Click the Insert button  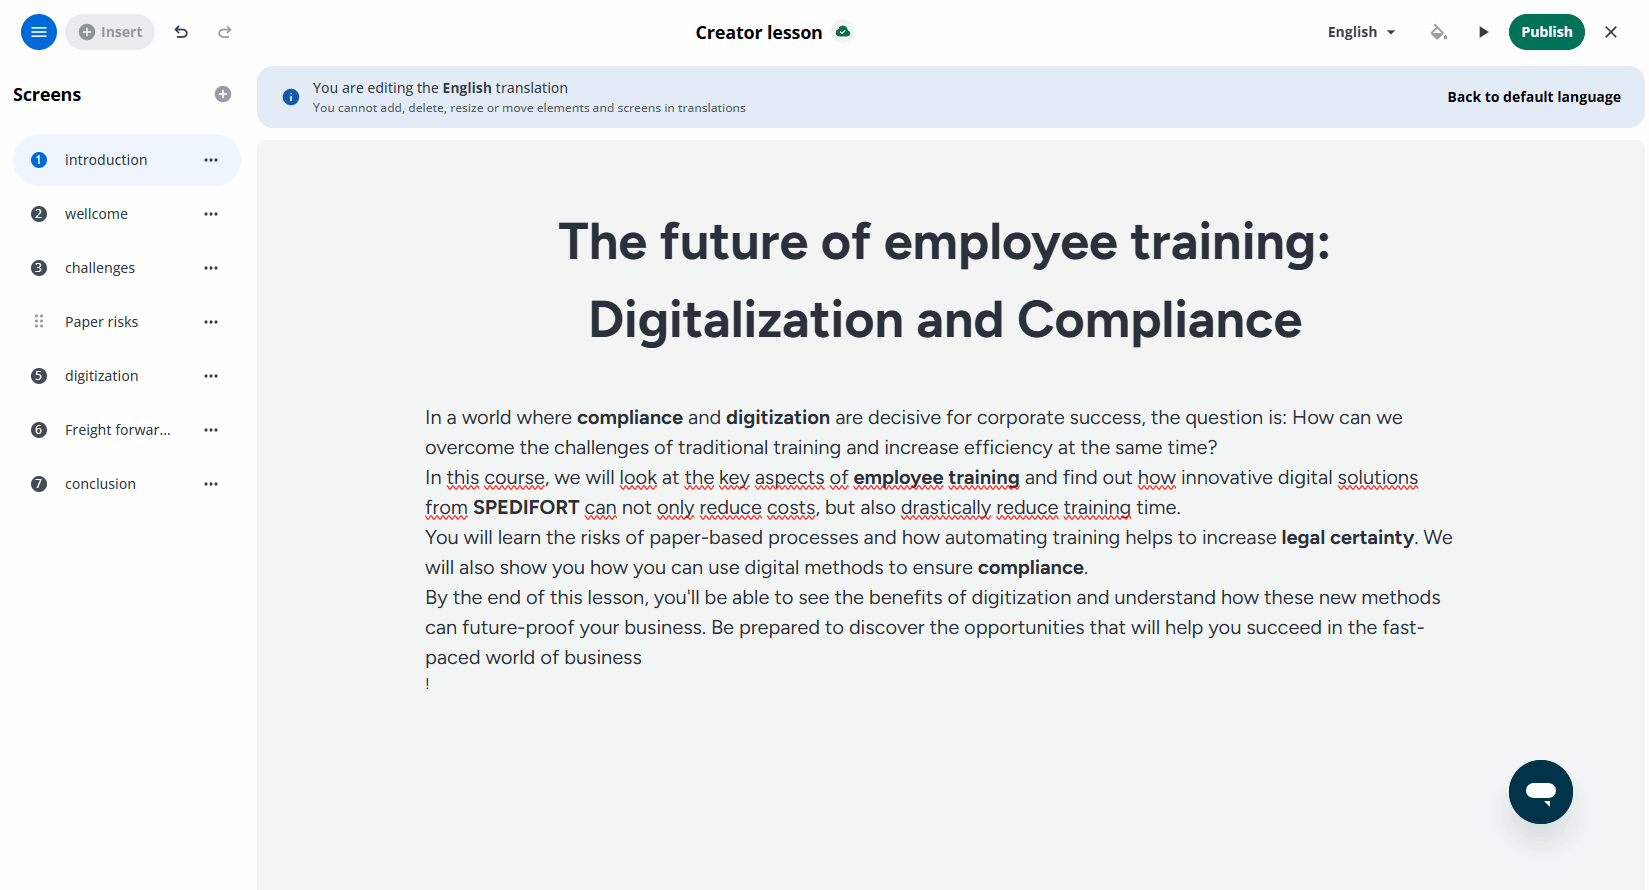[x=110, y=32]
